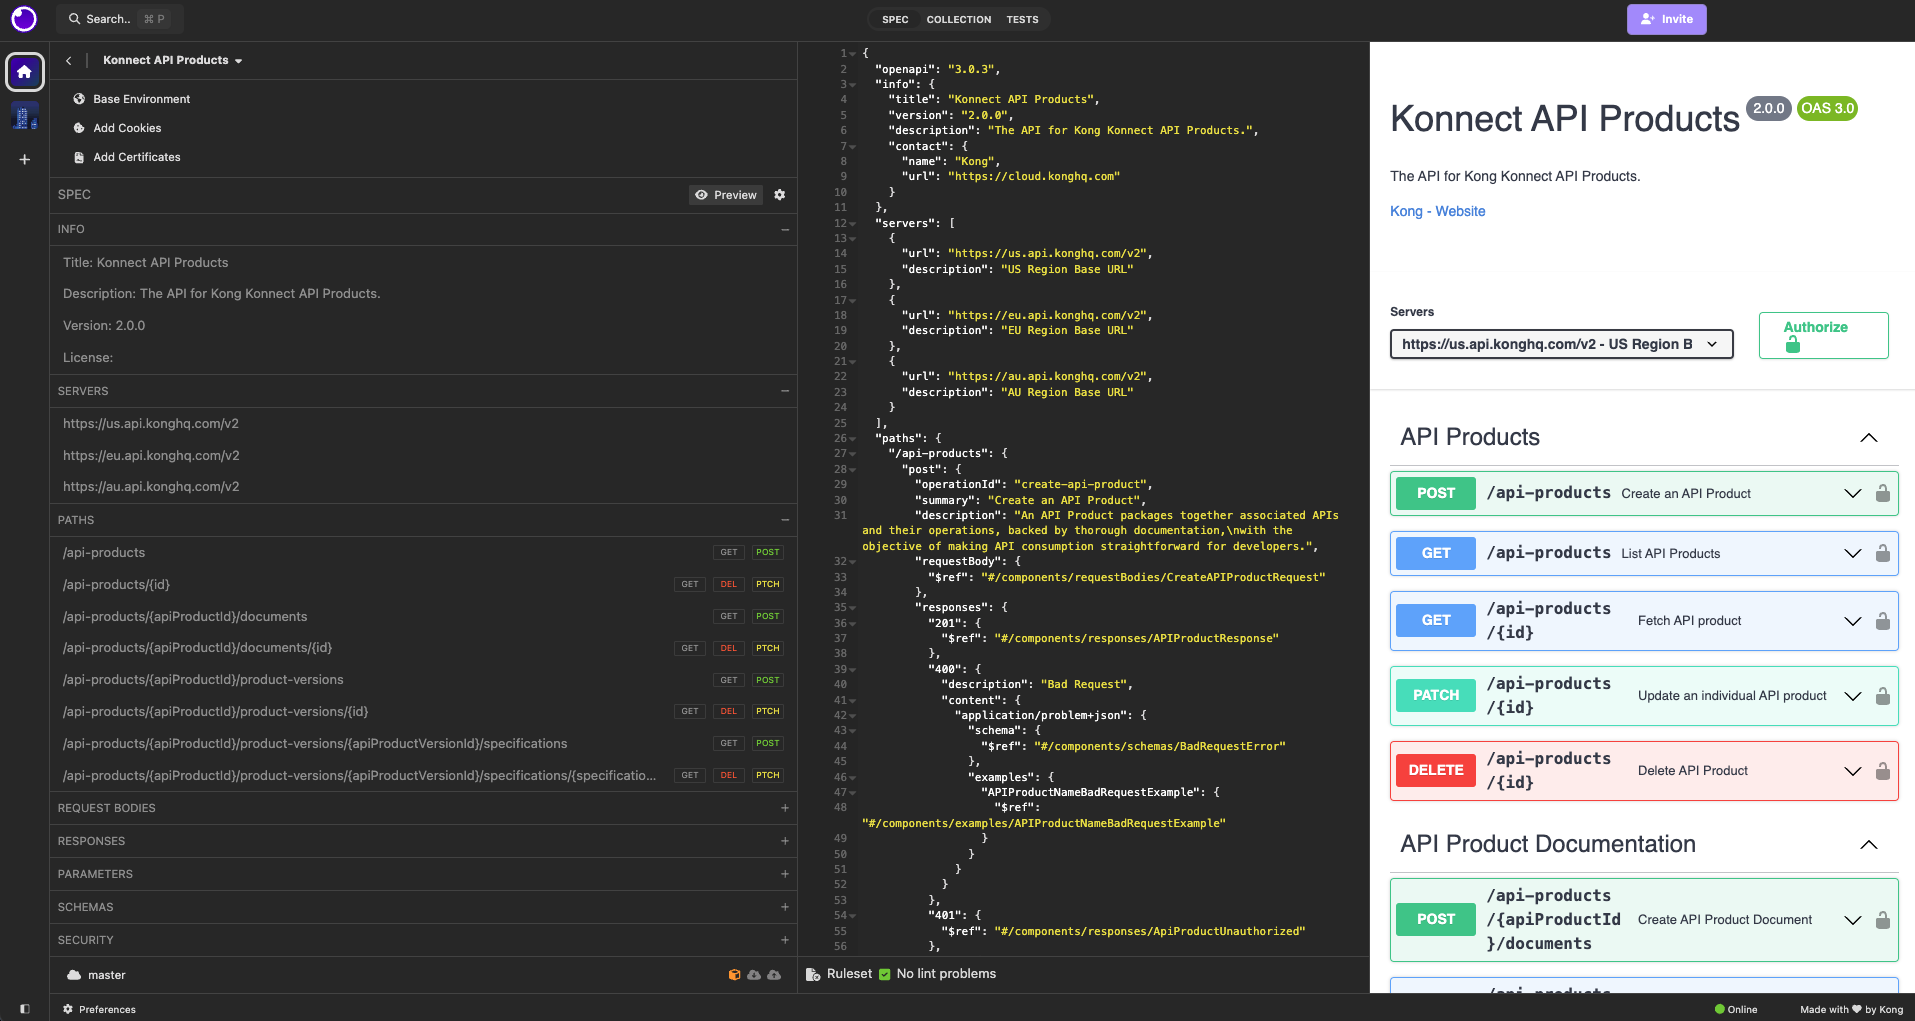The image size is (1915, 1021).
Task: Collapse the INFO section
Action: click(785, 230)
